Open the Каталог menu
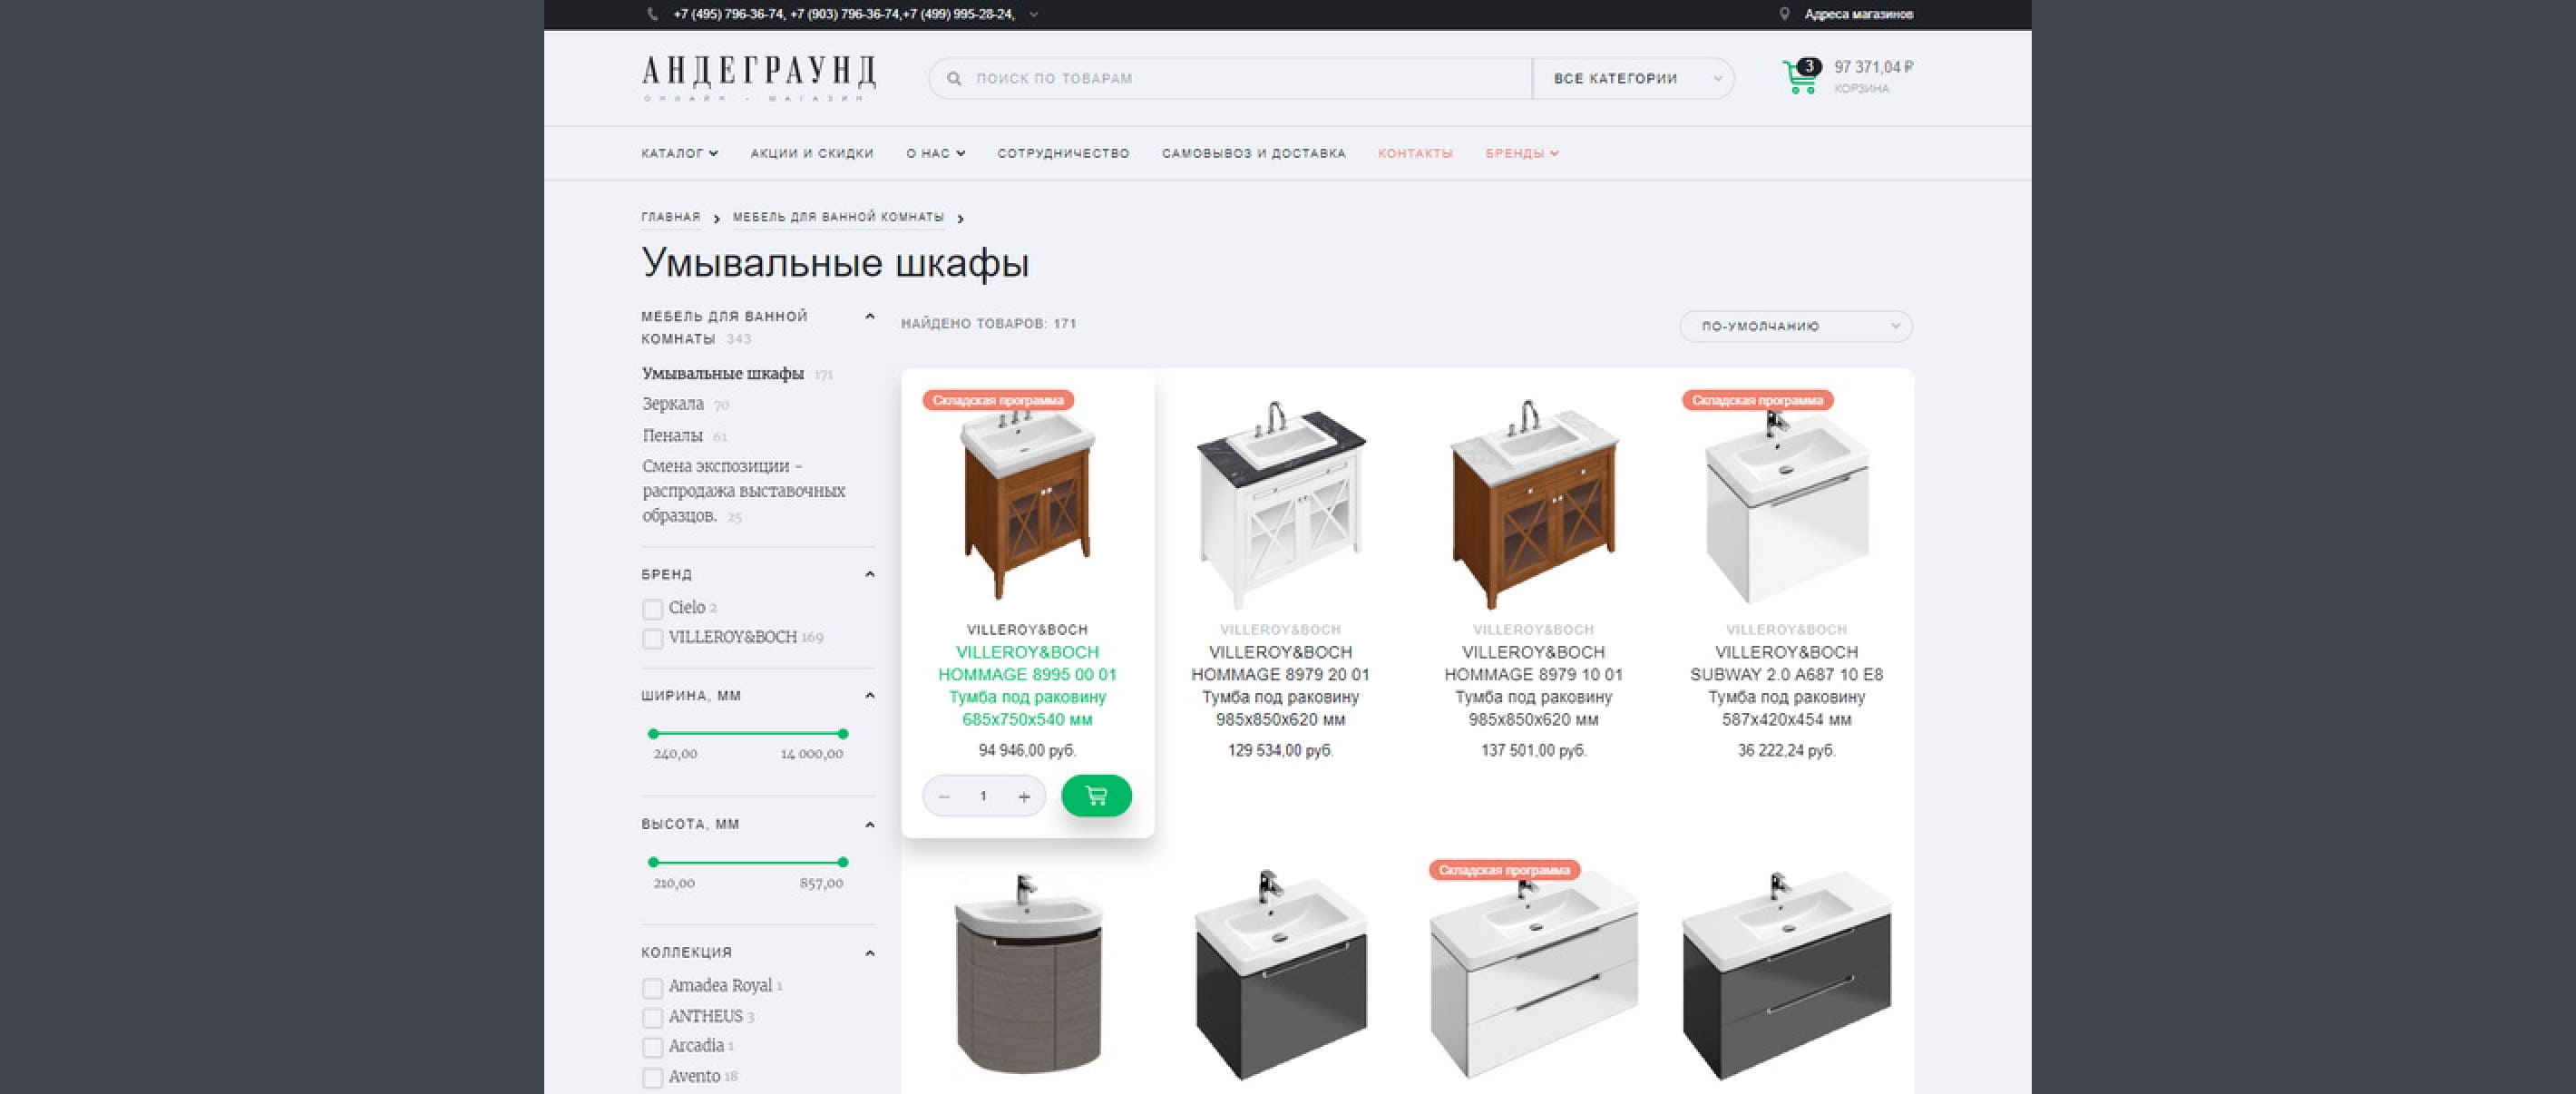The image size is (2576, 1094). [x=679, y=153]
